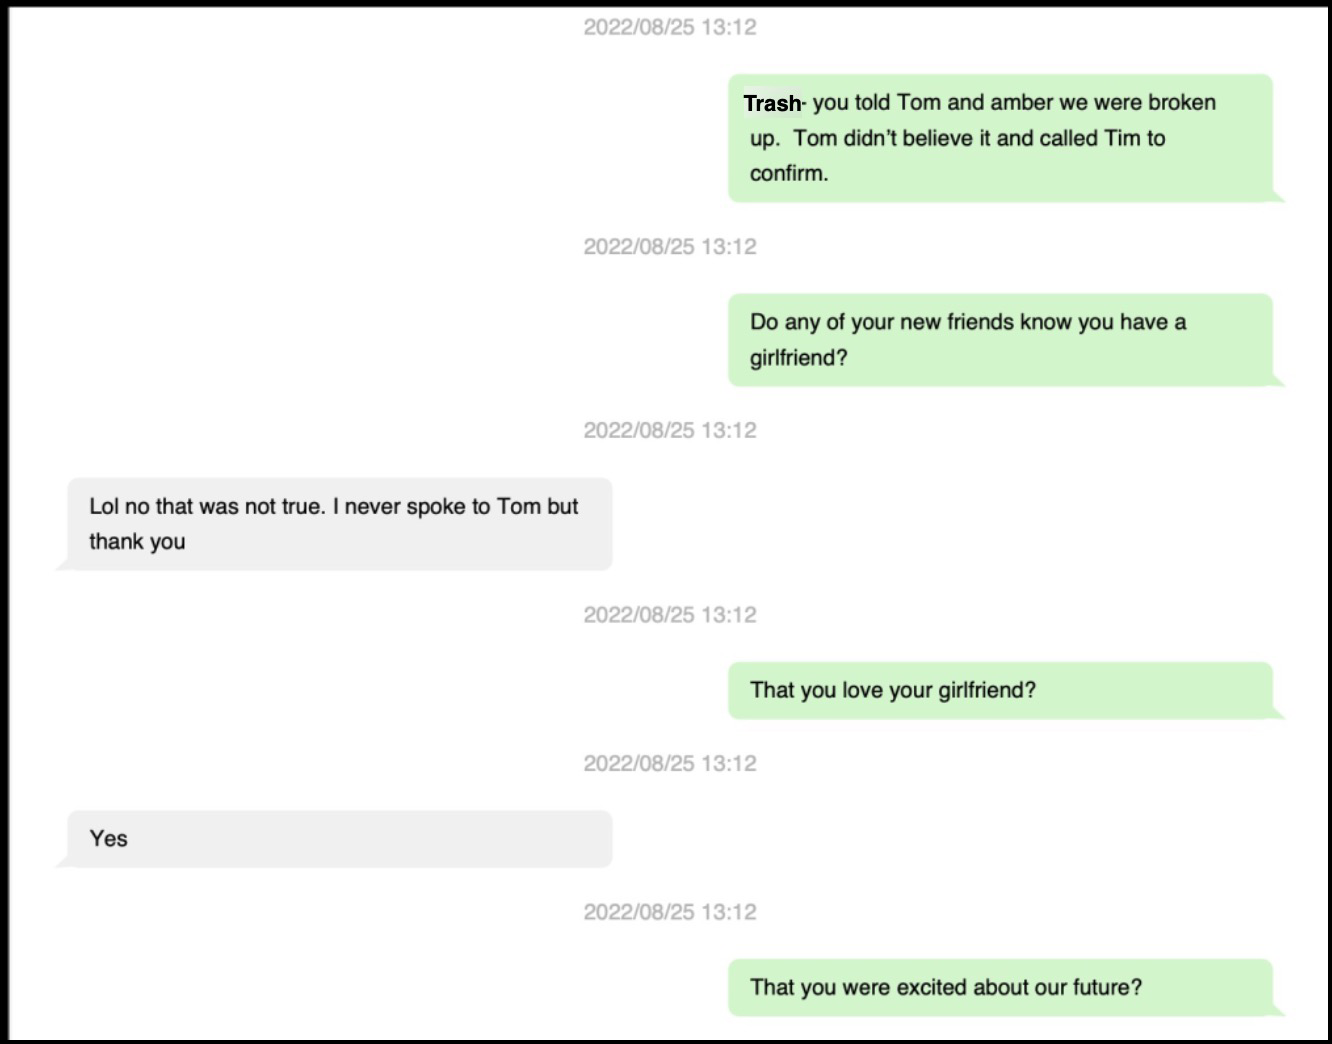Click the timestamp directly above the "Yes" bubble

670,764
